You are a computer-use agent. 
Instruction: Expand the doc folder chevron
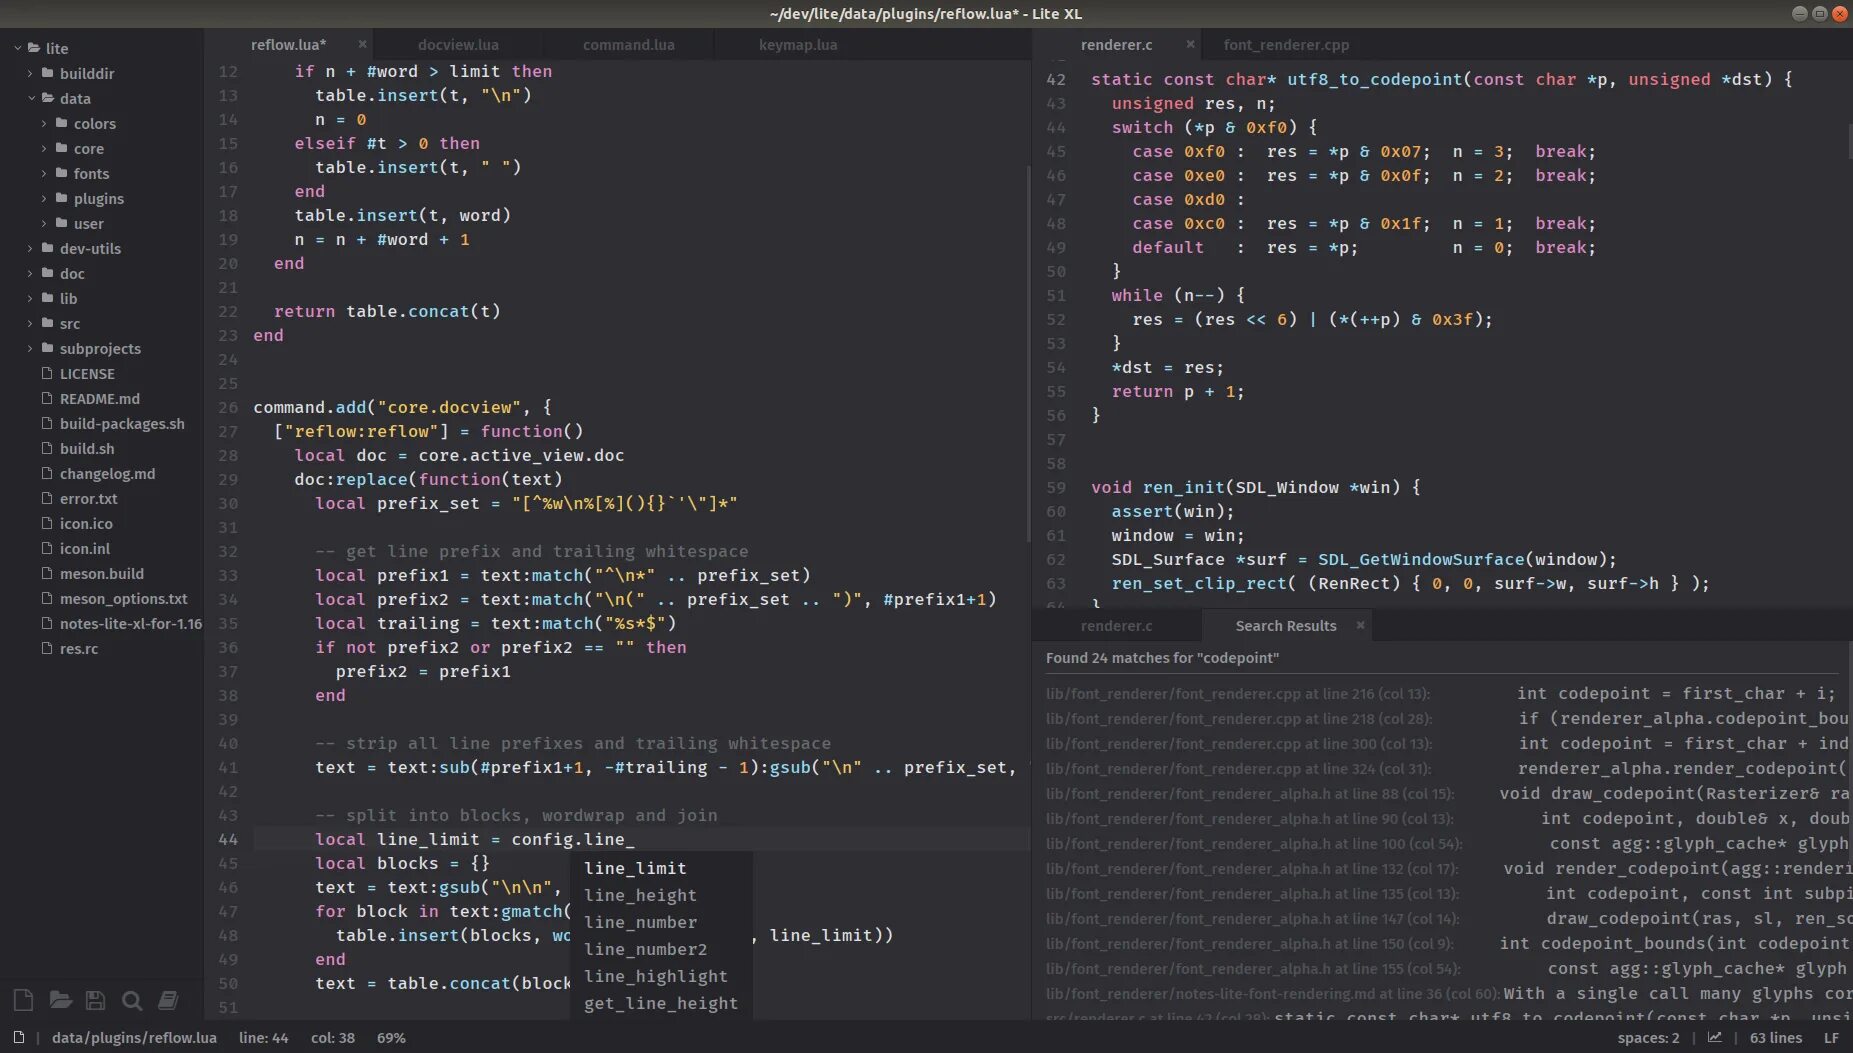click(30, 273)
